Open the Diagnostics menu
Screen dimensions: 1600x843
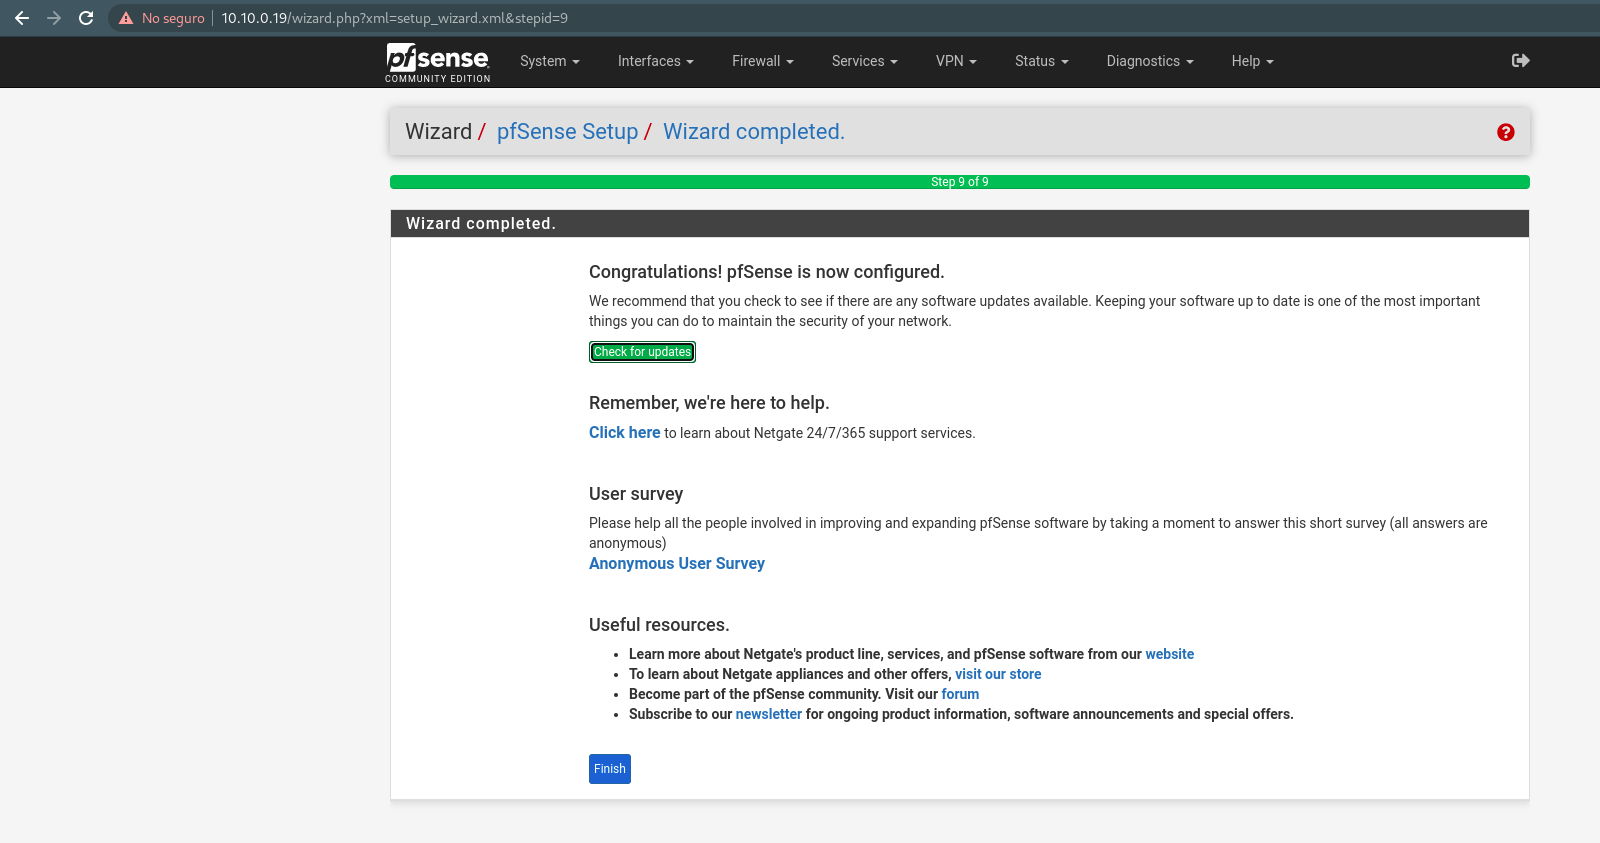(1149, 61)
